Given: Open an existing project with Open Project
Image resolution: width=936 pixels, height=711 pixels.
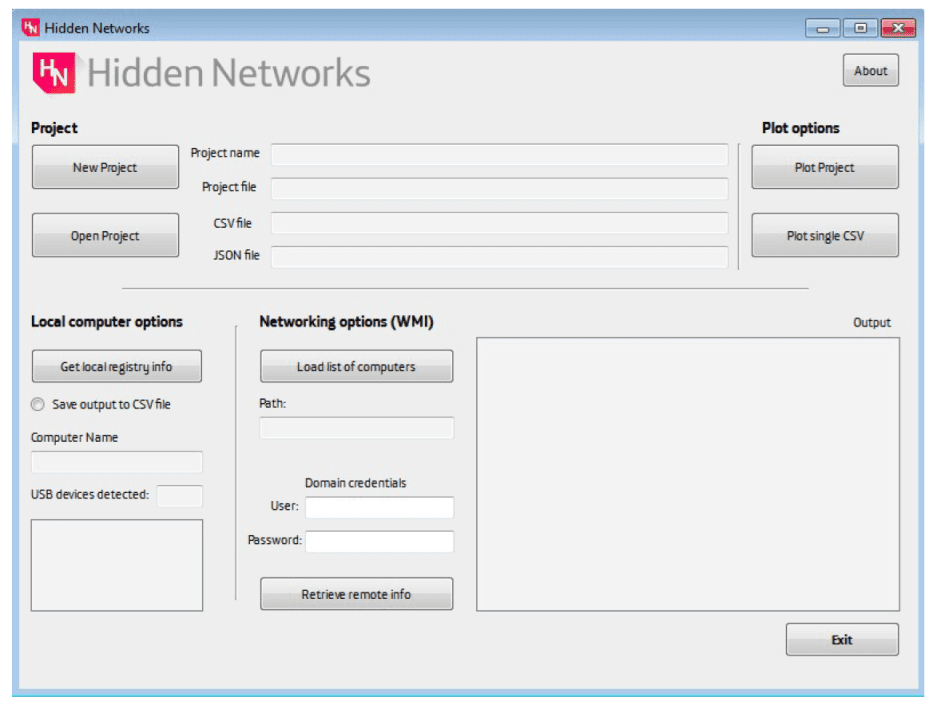Looking at the screenshot, I should pyautogui.click(x=105, y=236).
